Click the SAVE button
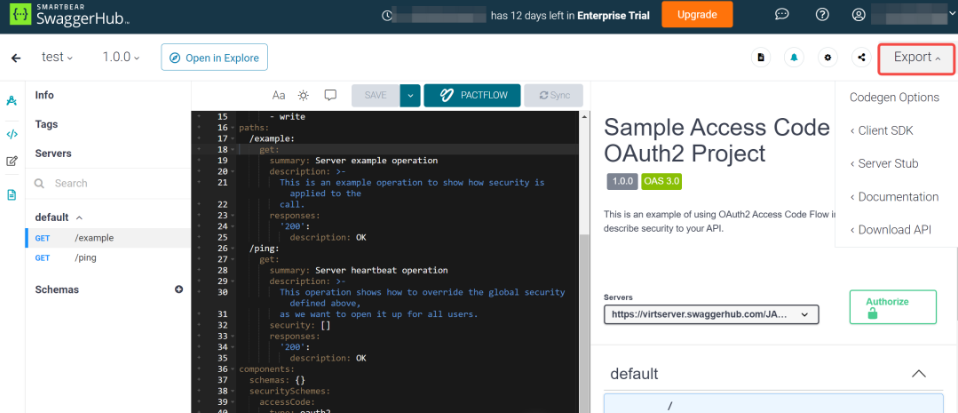This screenshot has height=413, width=958. click(x=376, y=95)
